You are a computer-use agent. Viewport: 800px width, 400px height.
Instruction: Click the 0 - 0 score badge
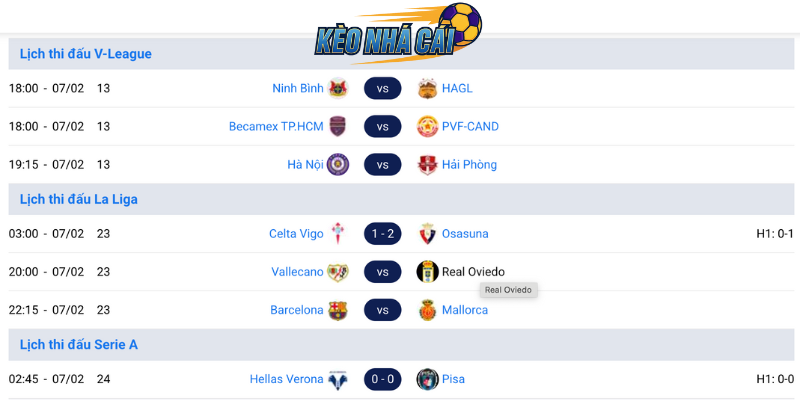tap(383, 380)
